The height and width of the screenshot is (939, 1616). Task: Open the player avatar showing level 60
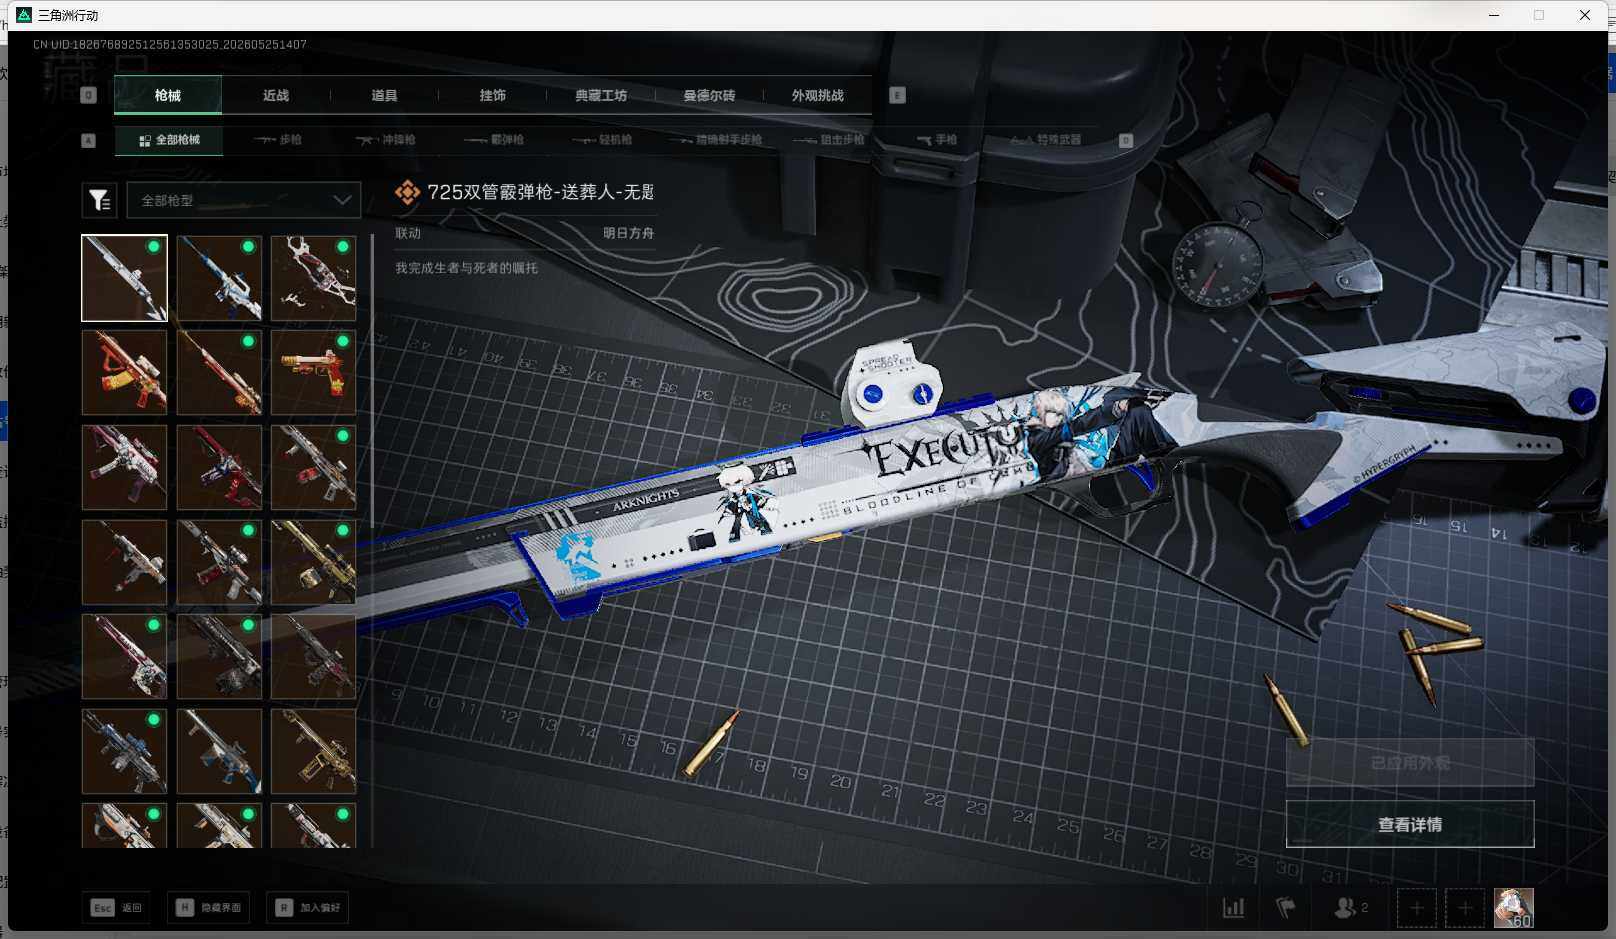coord(1513,908)
